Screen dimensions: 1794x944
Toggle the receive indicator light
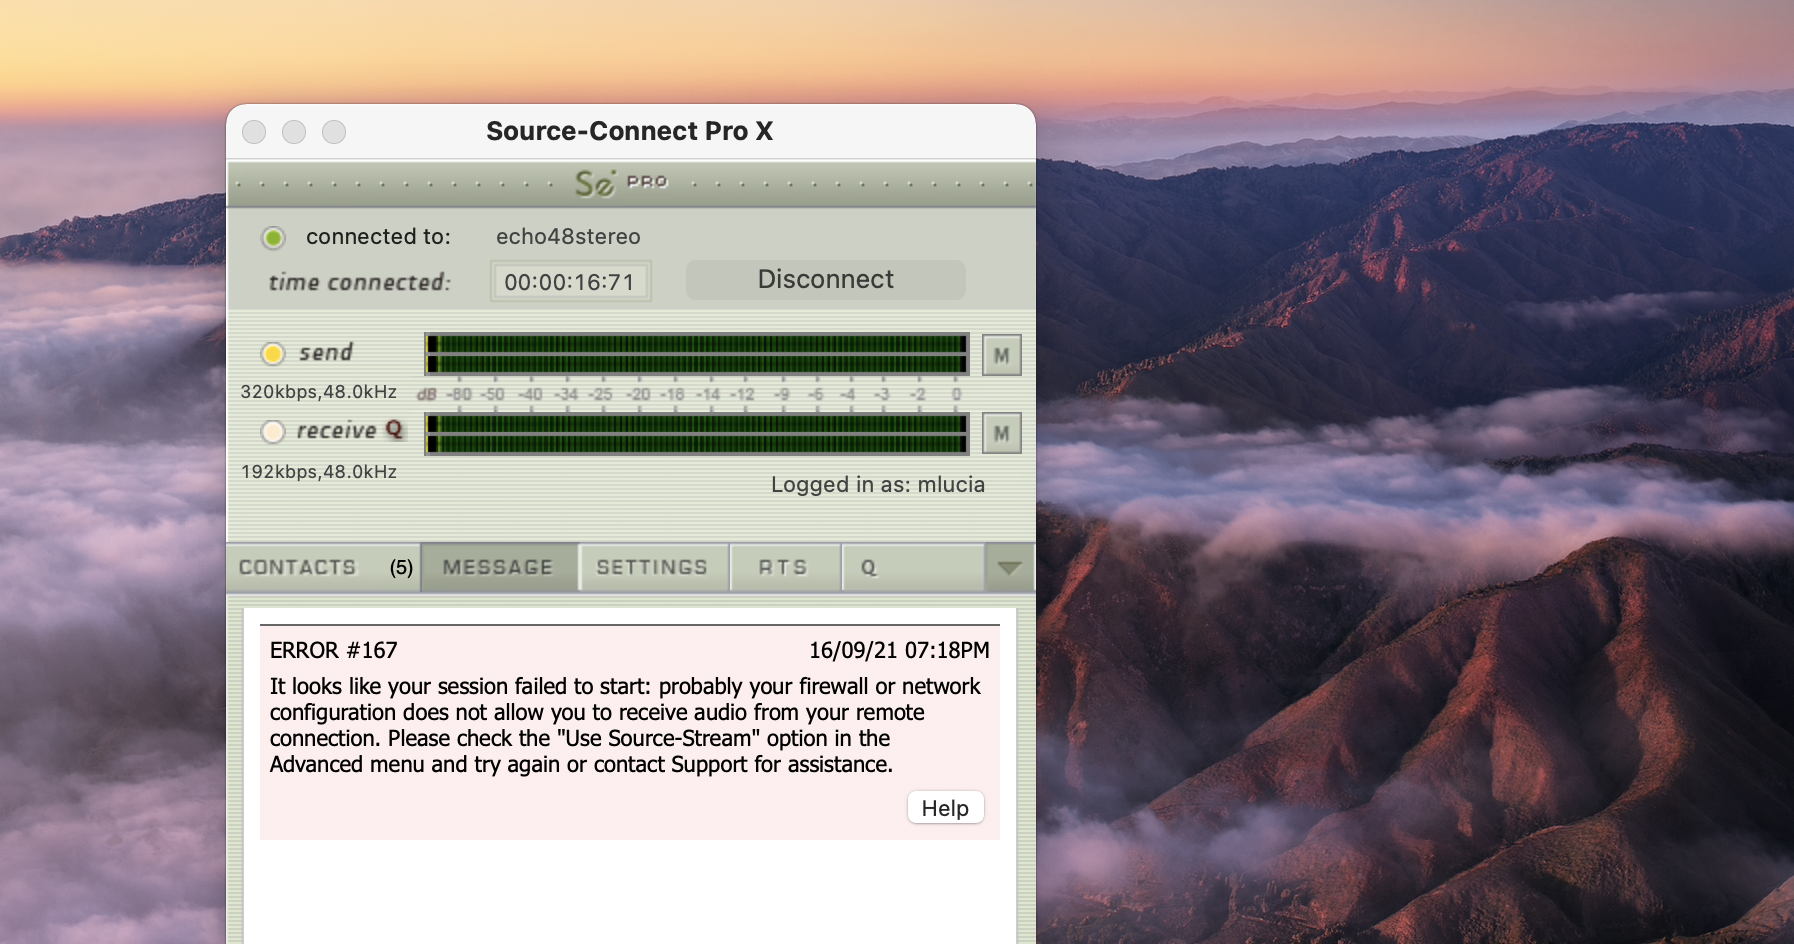pyautogui.click(x=273, y=432)
